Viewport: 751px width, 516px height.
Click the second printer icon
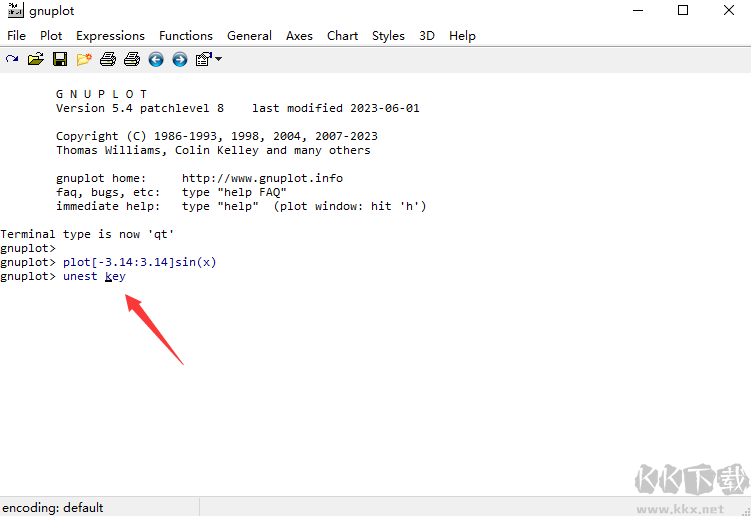click(132, 59)
